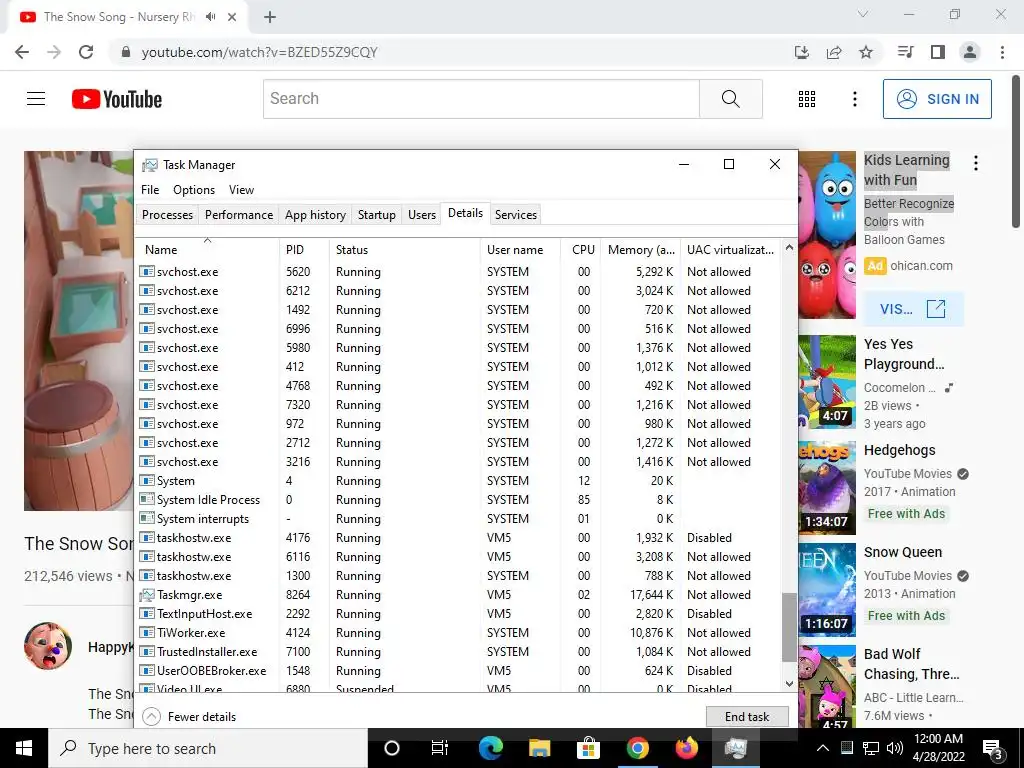Image resolution: width=1024 pixels, height=768 pixels.
Task: Show hidden system tray icons
Action: click(823, 748)
